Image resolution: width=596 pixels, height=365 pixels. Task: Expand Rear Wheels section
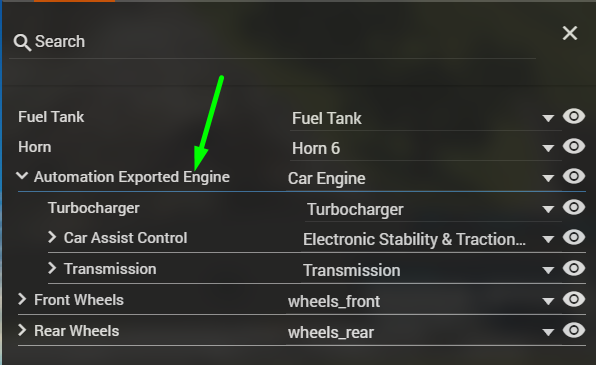click(x=22, y=330)
